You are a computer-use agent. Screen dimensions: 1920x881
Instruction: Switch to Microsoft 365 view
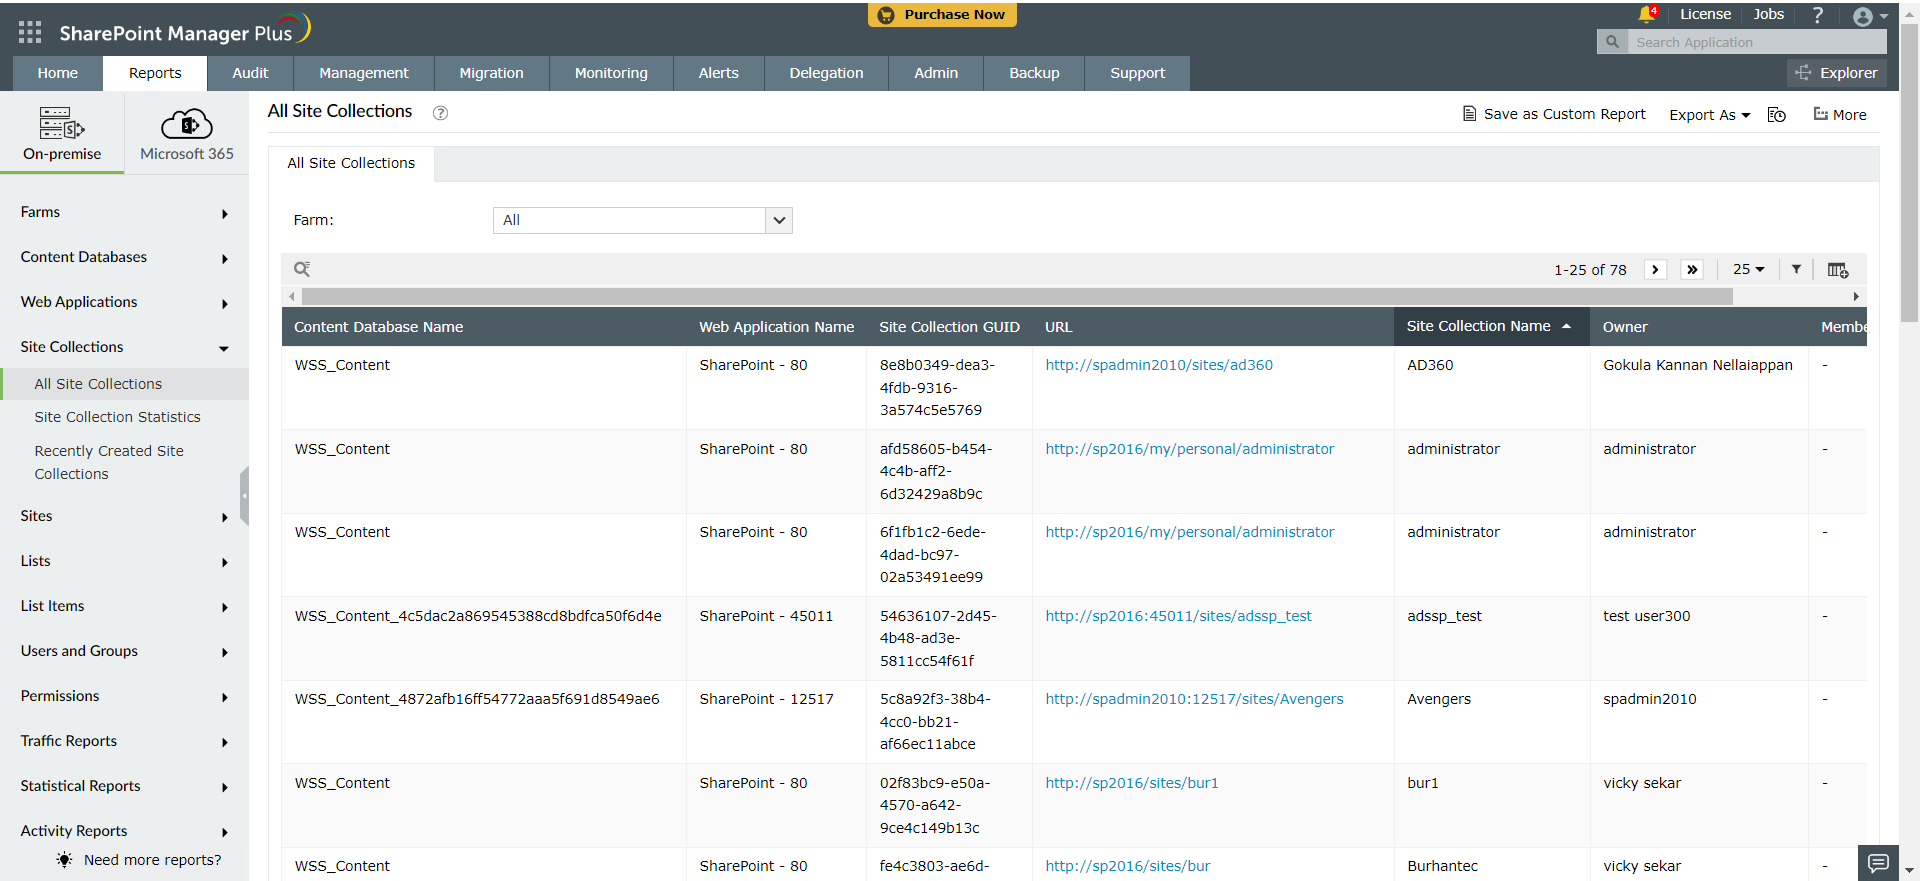[x=187, y=134]
